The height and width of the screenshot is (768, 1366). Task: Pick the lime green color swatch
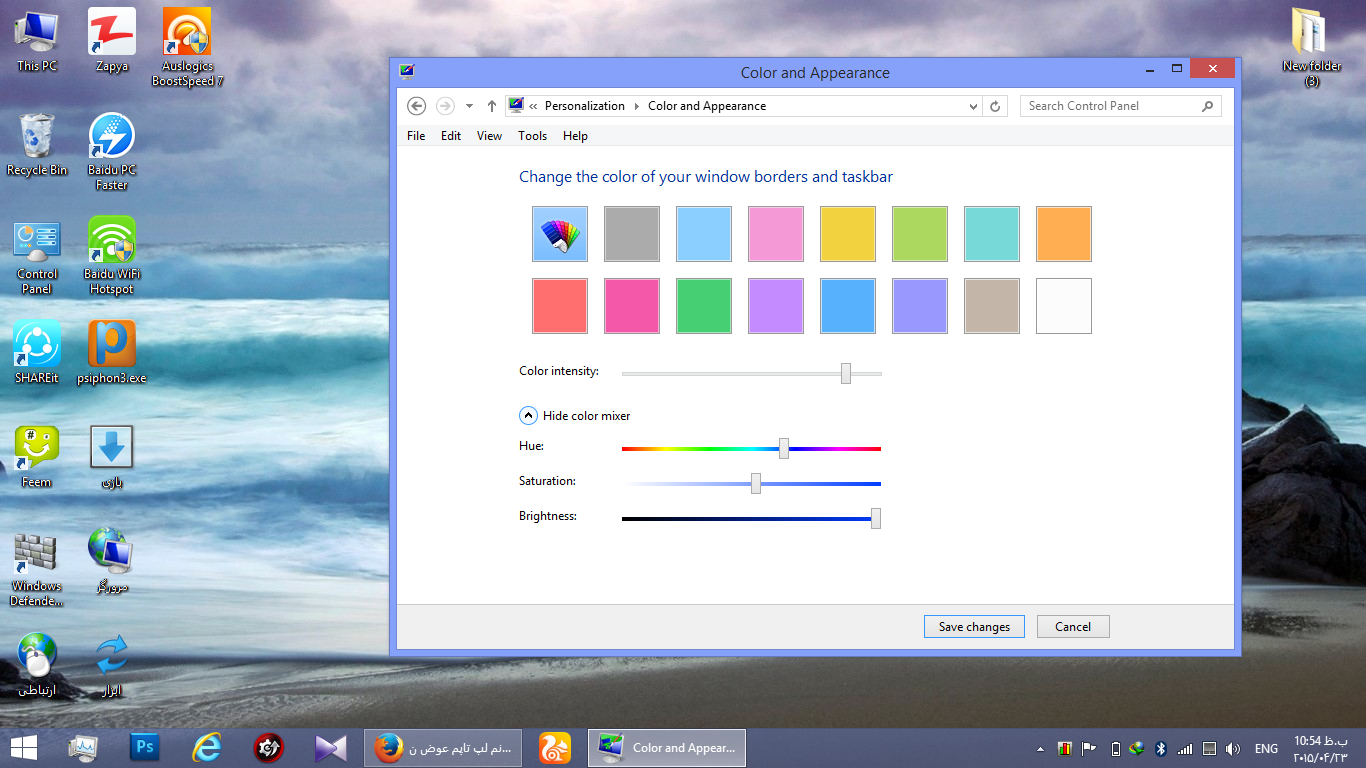coord(920,234)
